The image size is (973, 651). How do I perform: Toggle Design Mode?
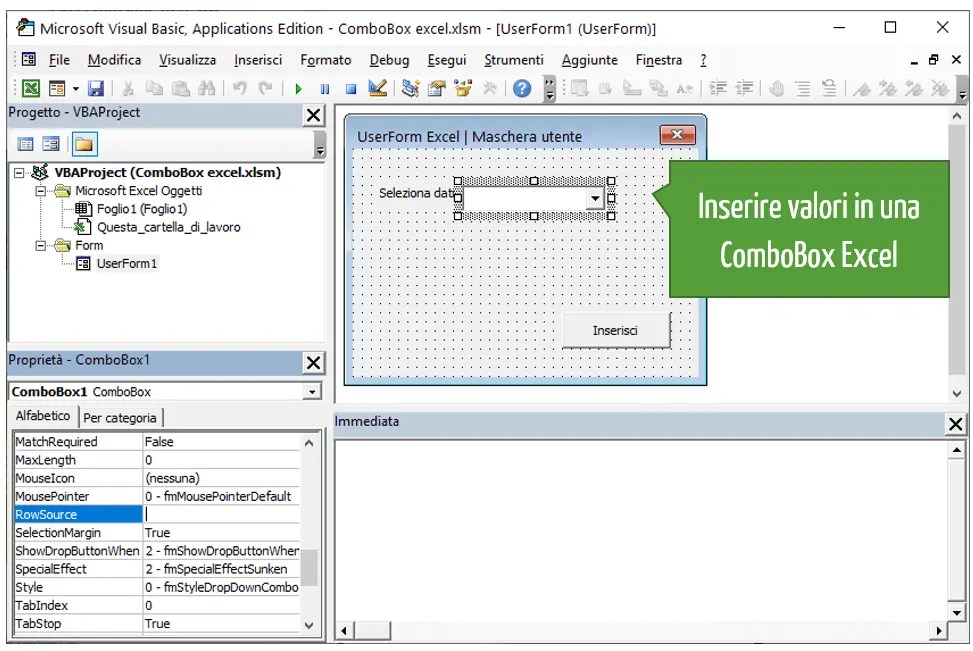376,88
